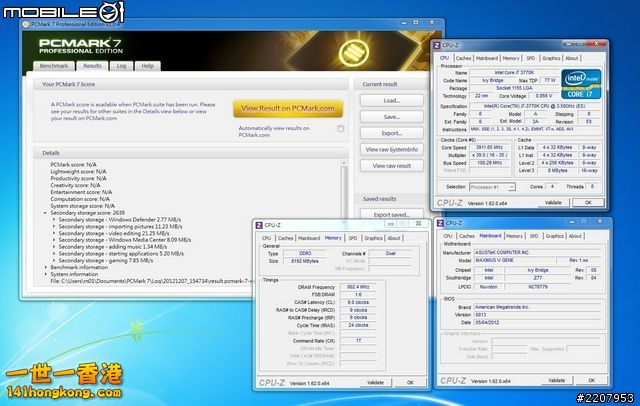Open the Processor #1 selection dropdown

tap(497, 186)
